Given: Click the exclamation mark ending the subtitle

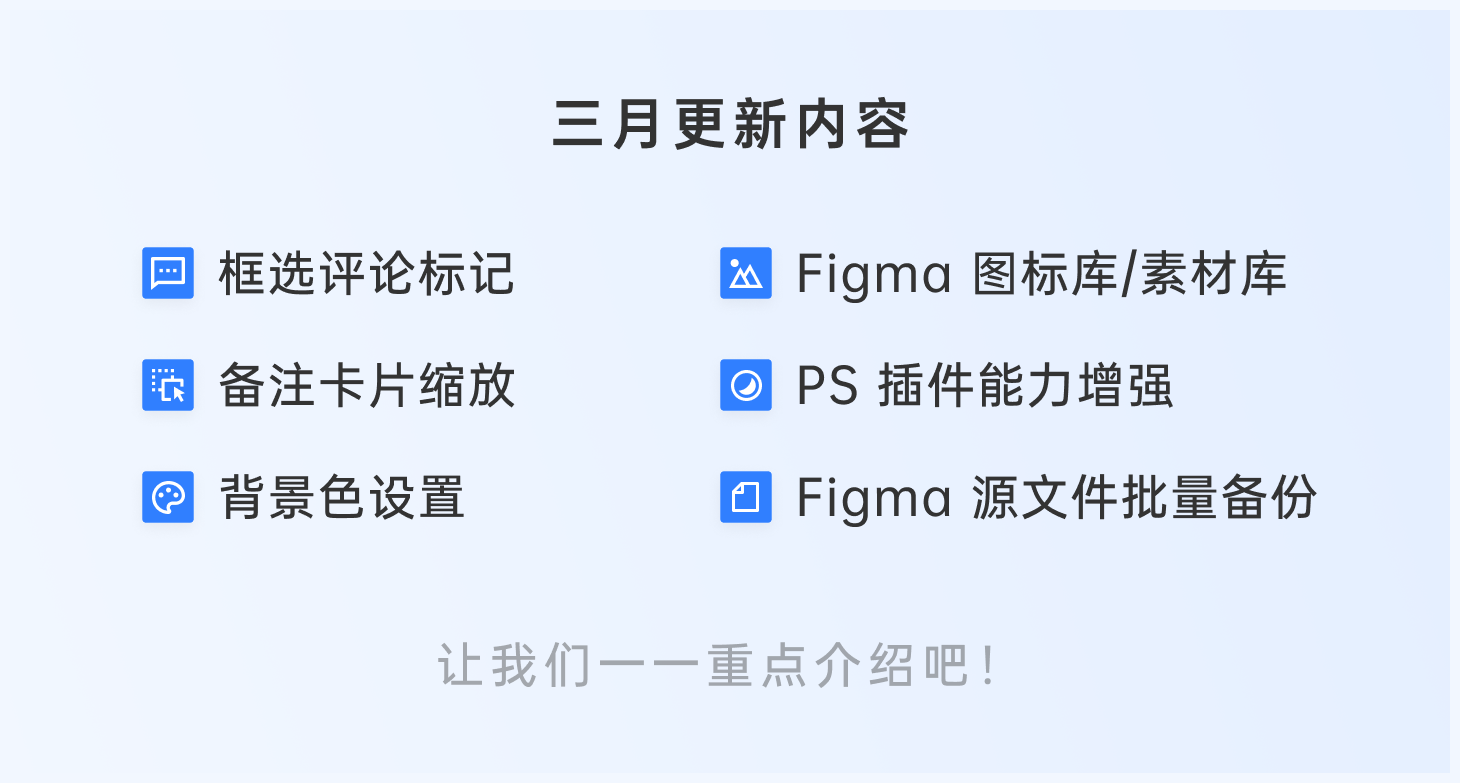Looking at the screenshot, I should (989, 666).
